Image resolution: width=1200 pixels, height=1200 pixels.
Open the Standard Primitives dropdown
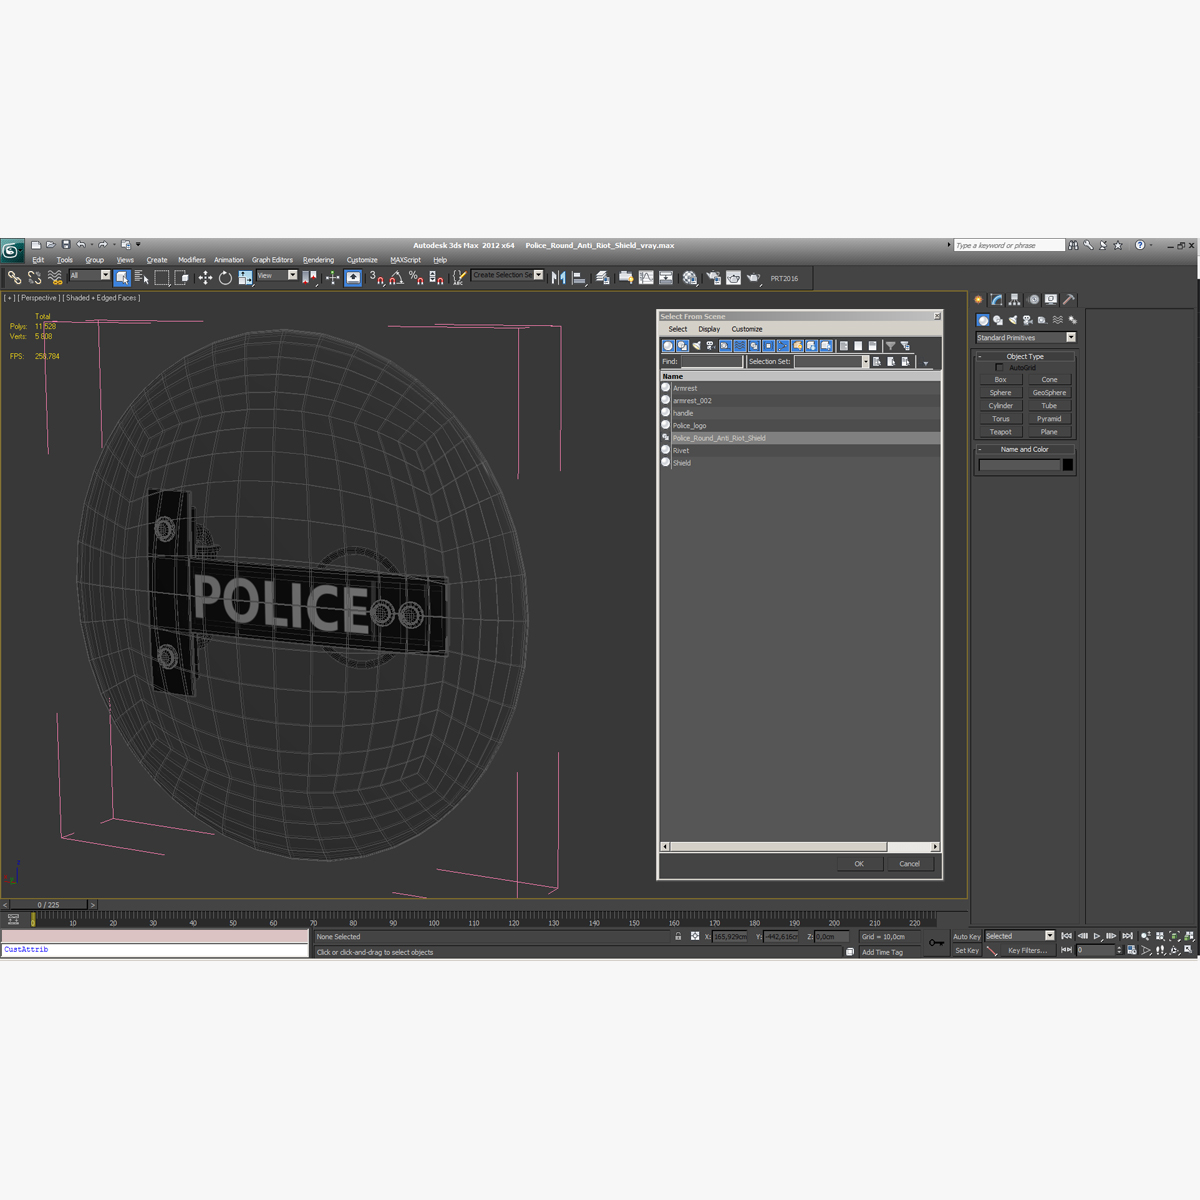1026,338
